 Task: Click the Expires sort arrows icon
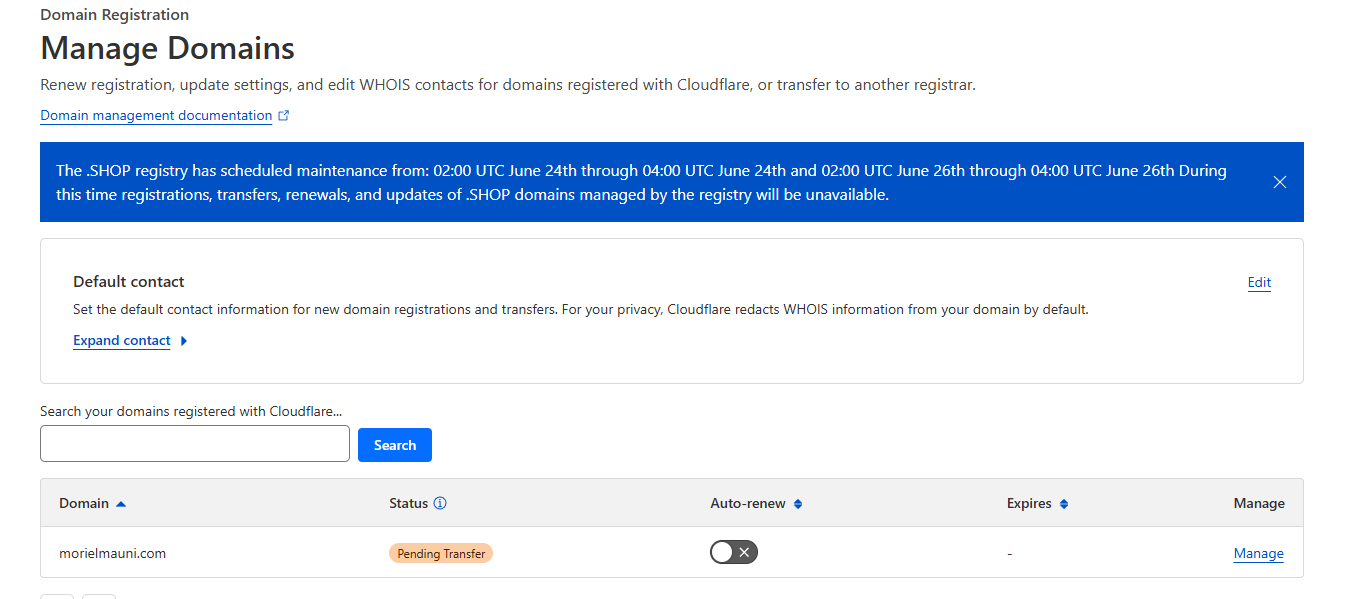pyautogui.click(x=1064, y=504)
